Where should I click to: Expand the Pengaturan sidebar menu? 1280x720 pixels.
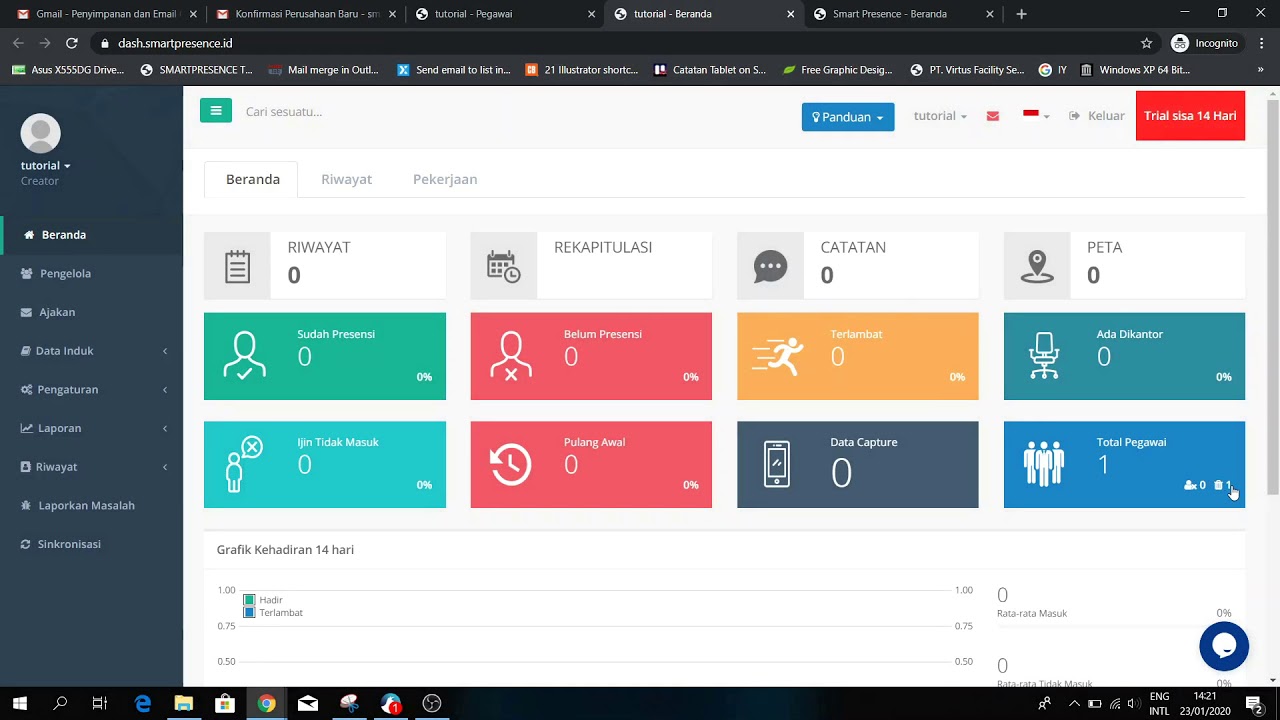(92, 390)
